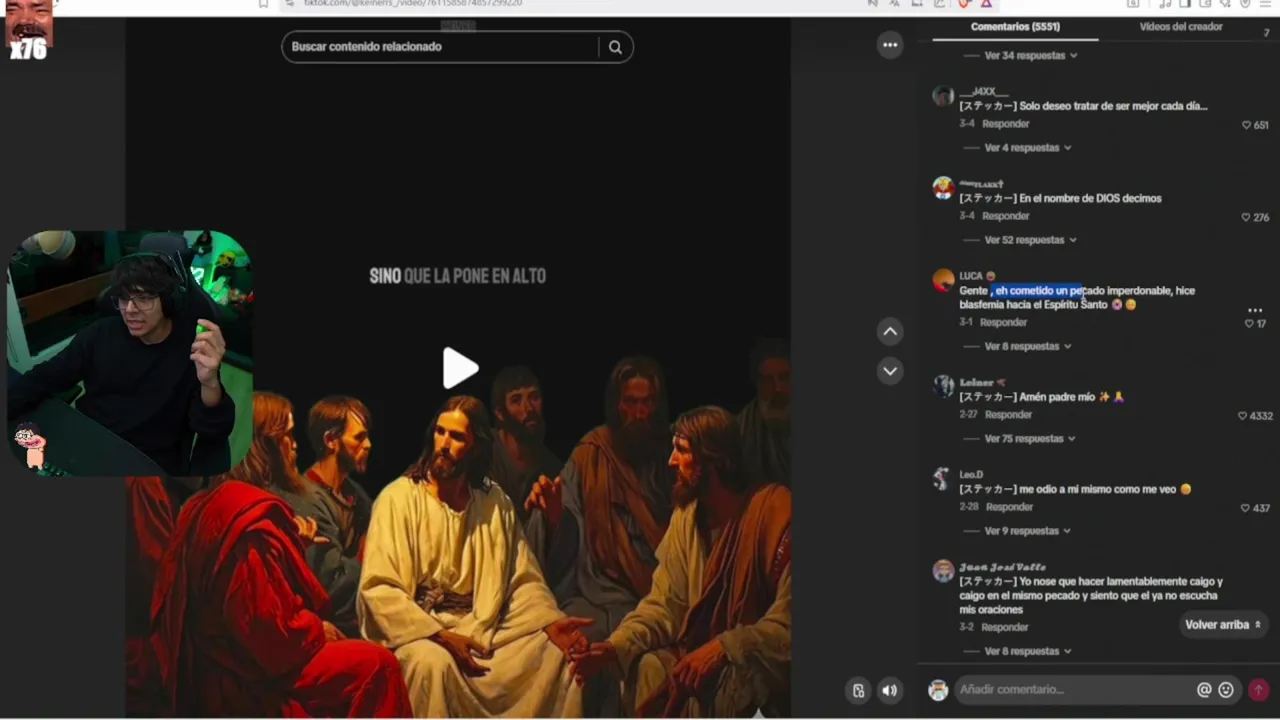Go to next video with the down arrow
The height and width of the screenshot is (720, 1280).
pyautogui.click(x=890, y=371)
